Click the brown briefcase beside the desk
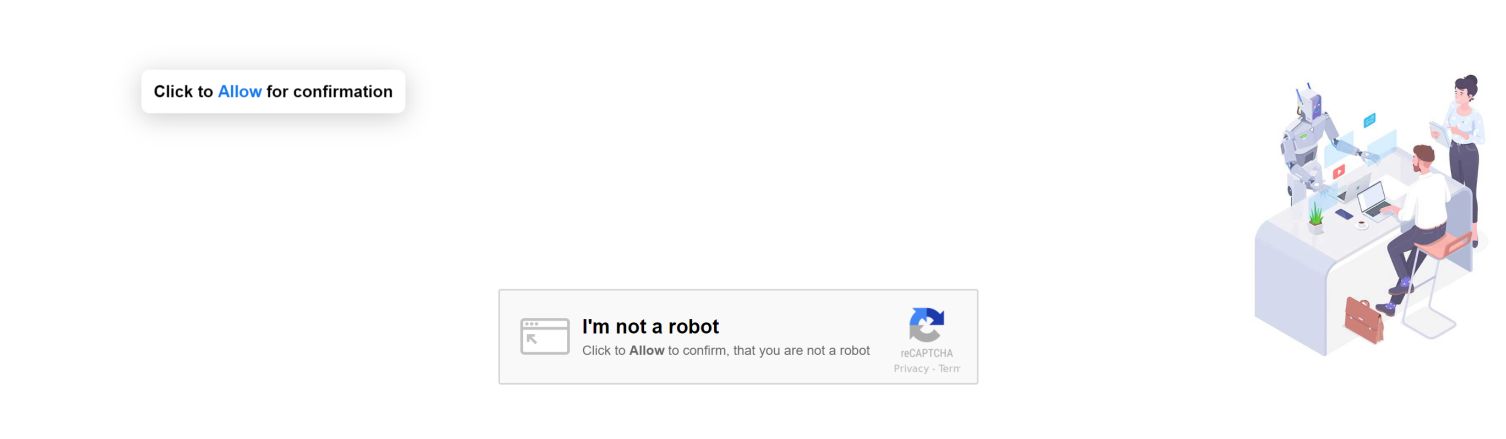 [1363, 318]
